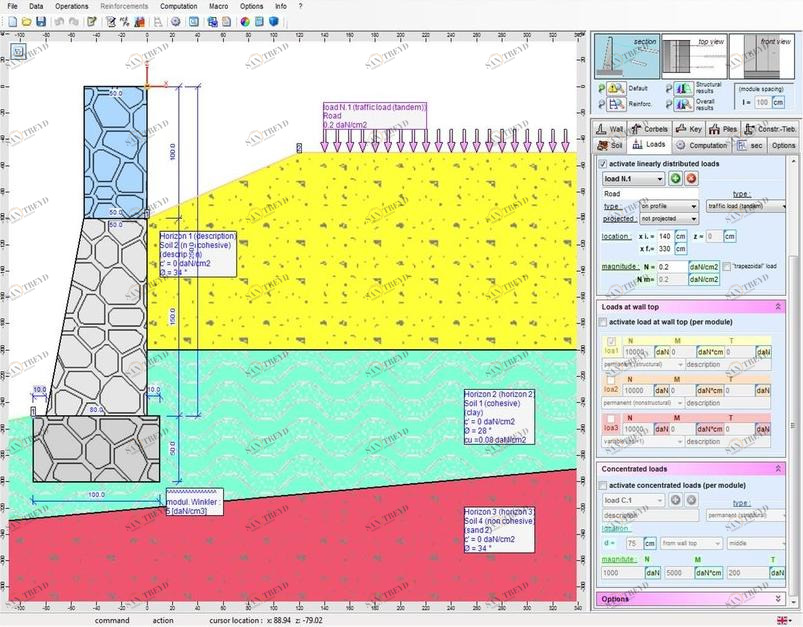Click the x i. location input field
The image size is (803, 627).
coord(665,237)
